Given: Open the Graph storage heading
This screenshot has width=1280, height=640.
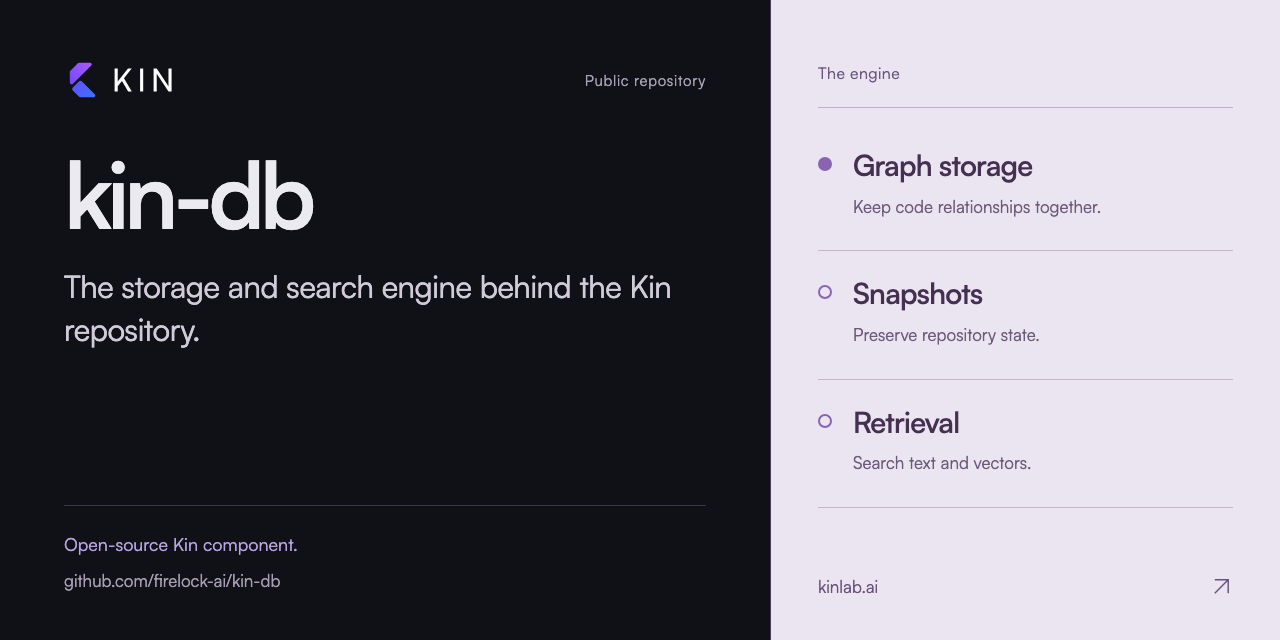Looking at the screenshot, I should [x=942, y=166].
